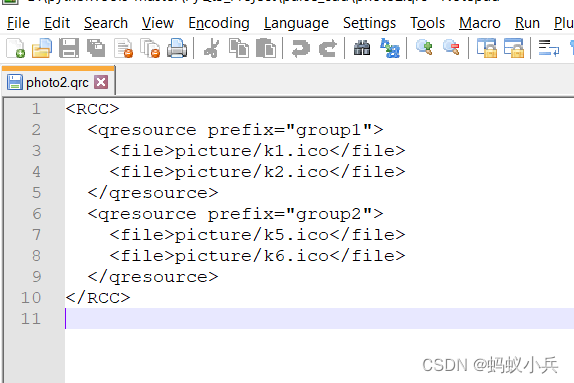Viewport: 574px width, 383px height.
Task: Click the qresource prefix="group2" line
Action: (235, 214)
